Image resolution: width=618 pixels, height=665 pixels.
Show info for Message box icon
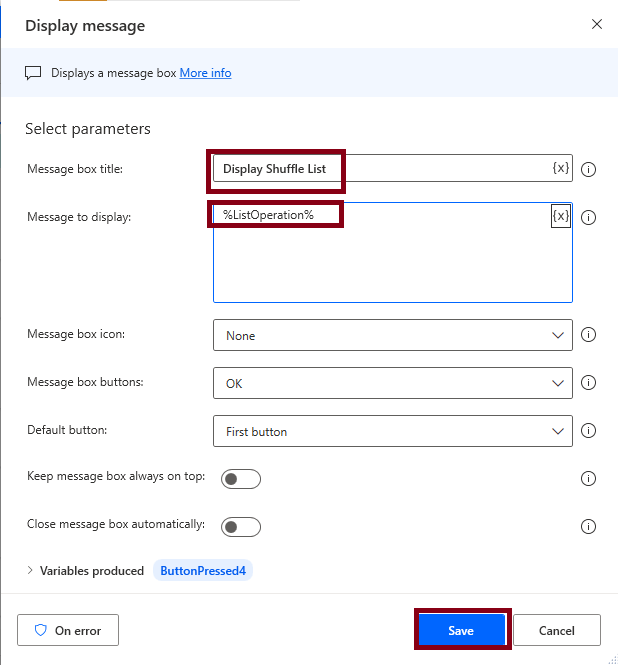pyautogui.click(x=589, y=336)
